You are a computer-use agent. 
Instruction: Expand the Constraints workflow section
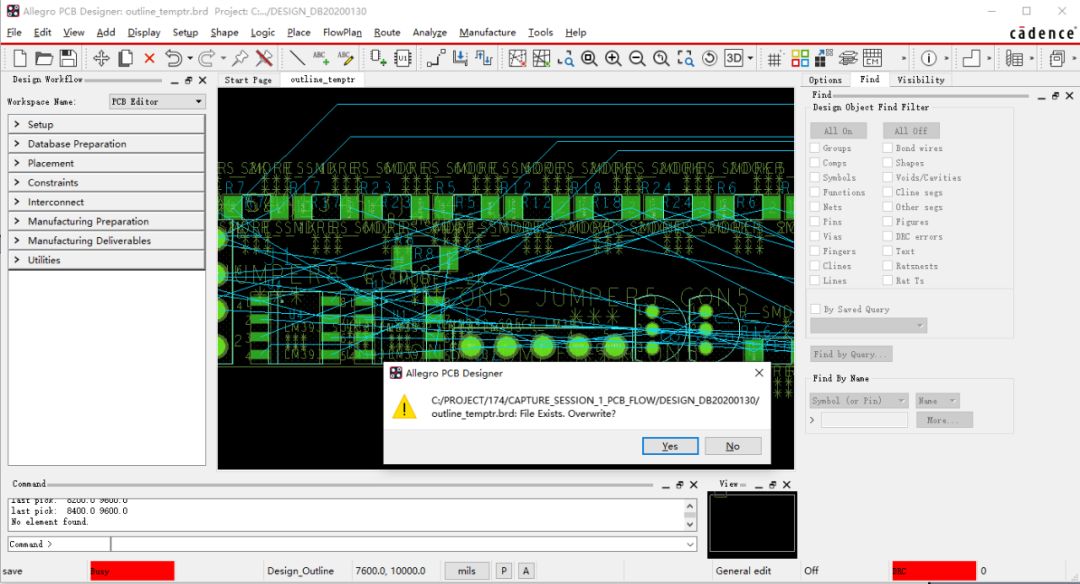click(107, 182)
